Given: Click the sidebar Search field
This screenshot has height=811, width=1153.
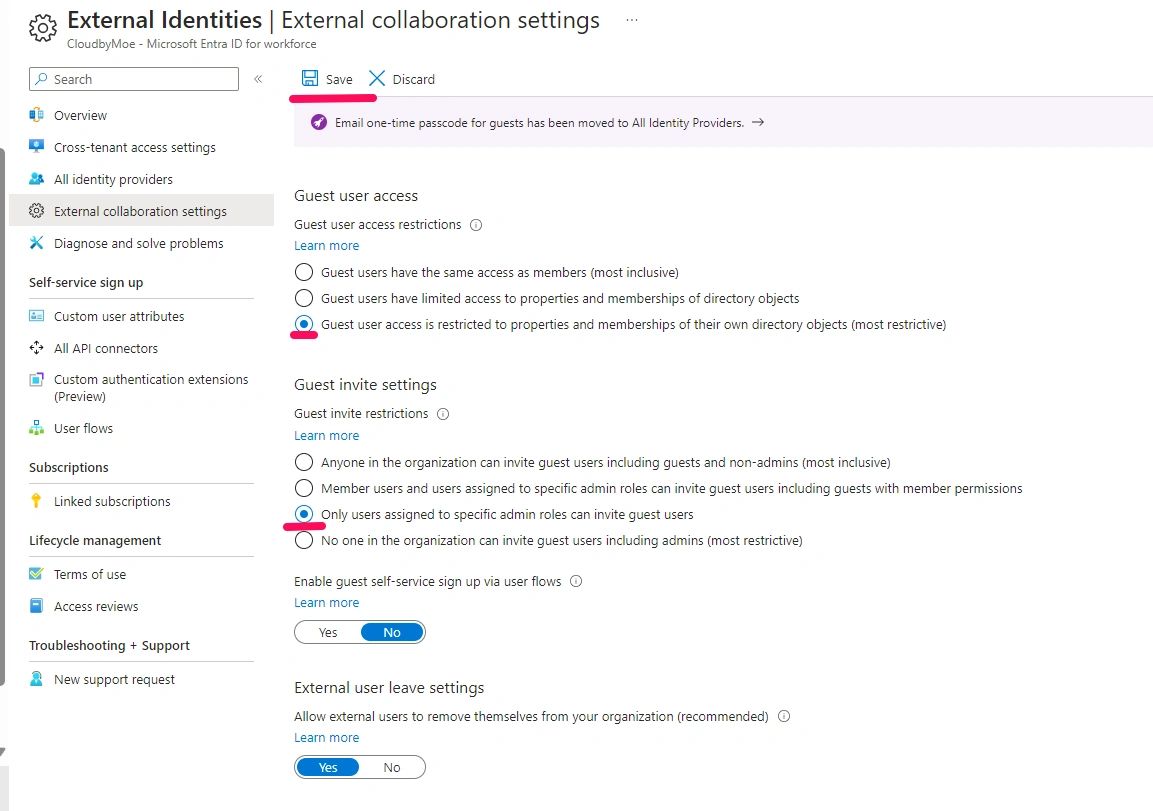Looking at the screenshot, I should (134, 79).
